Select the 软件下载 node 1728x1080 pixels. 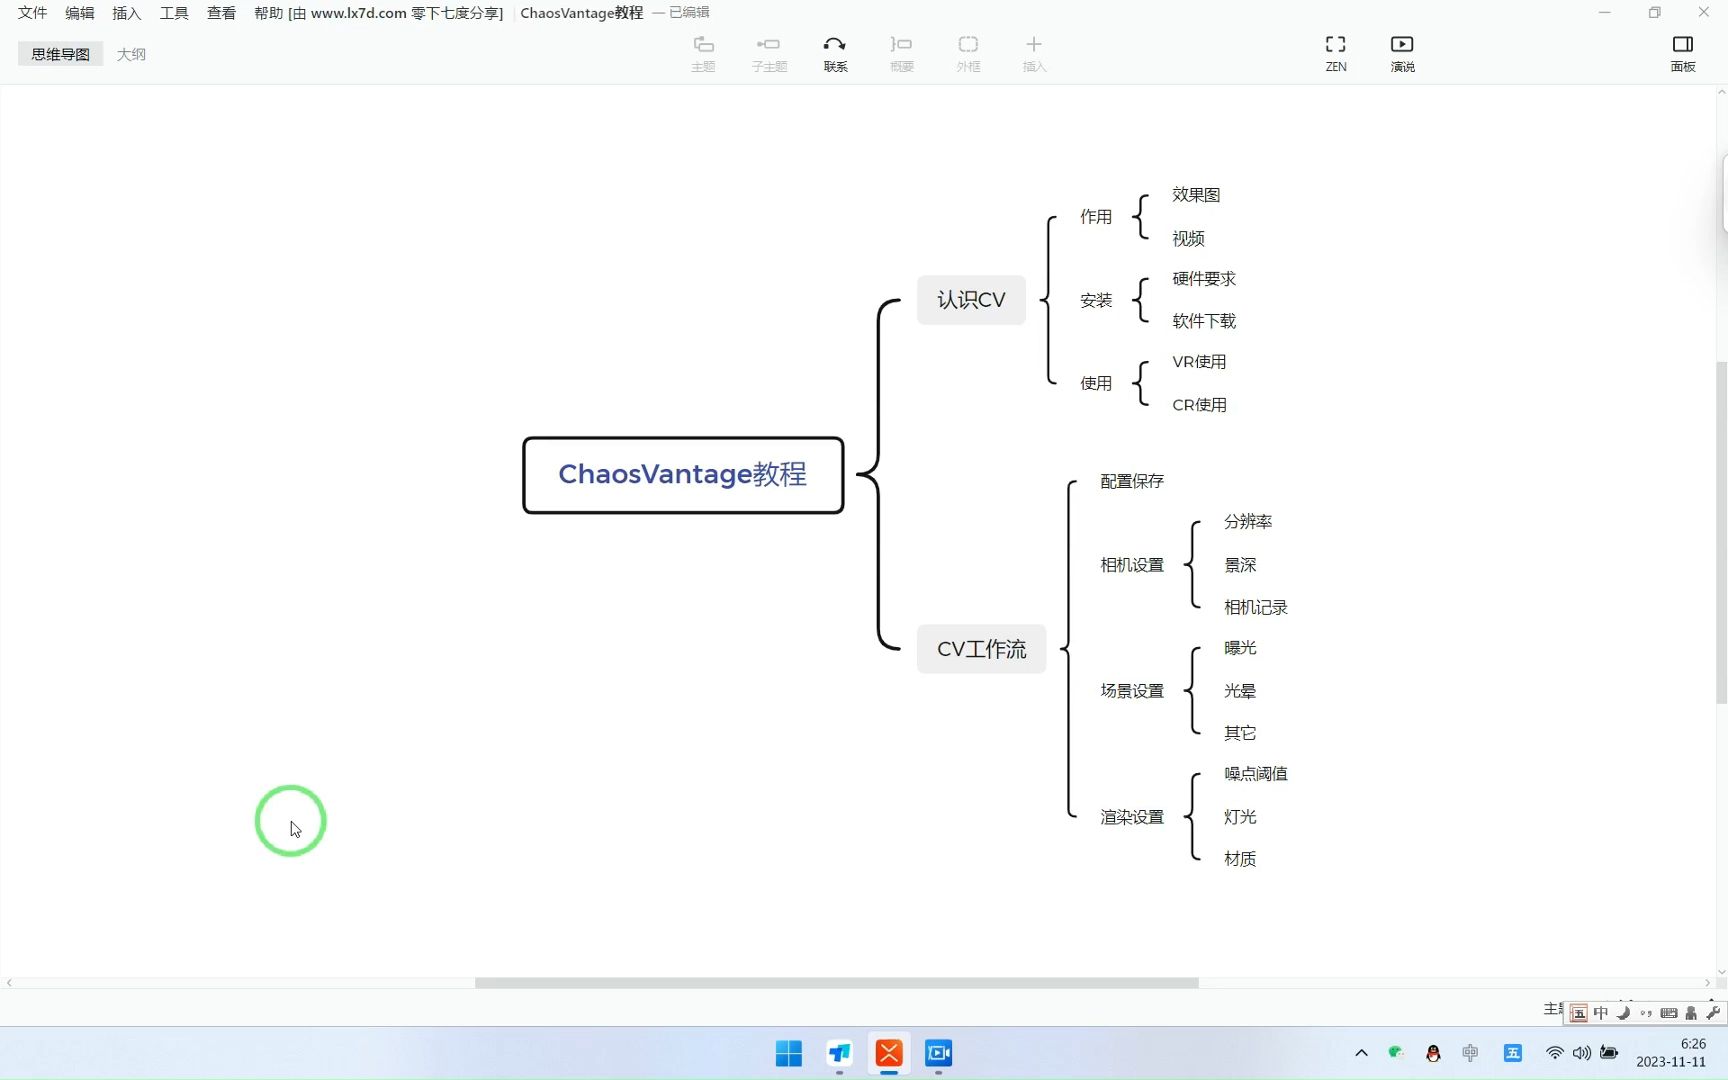(1204, 321)
